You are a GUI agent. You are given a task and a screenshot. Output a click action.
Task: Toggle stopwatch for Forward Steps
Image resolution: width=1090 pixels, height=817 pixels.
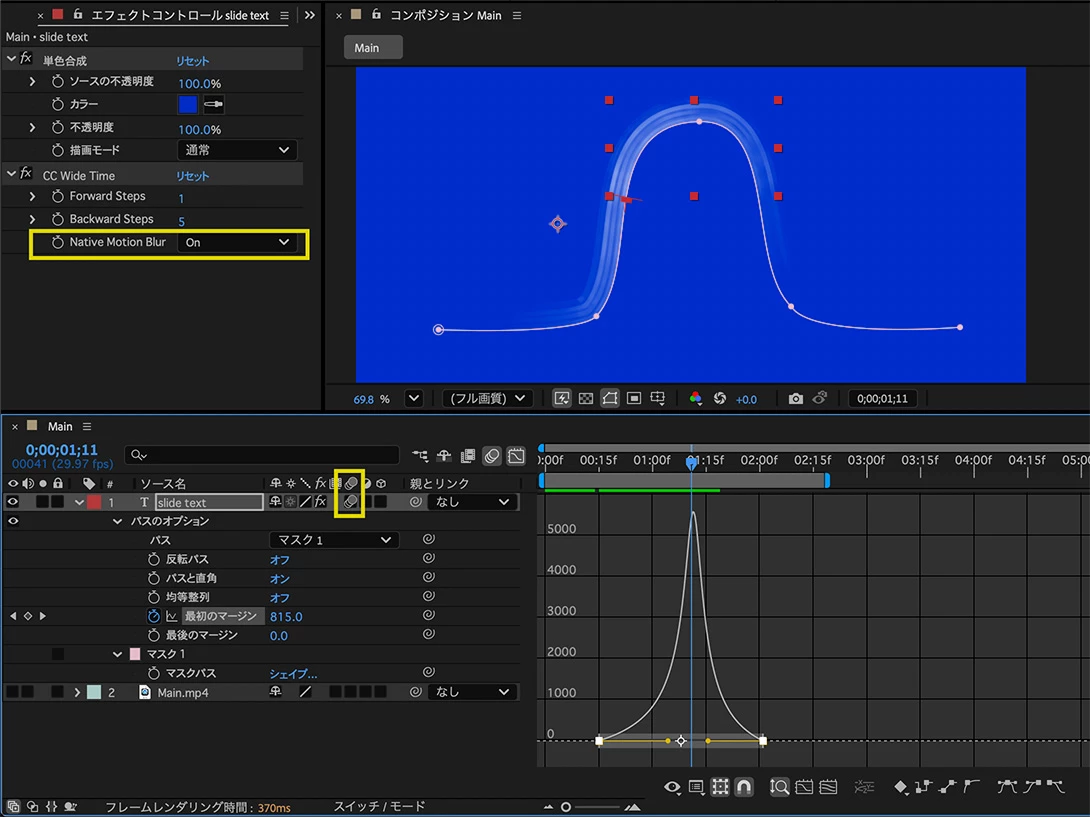[58, 196]
